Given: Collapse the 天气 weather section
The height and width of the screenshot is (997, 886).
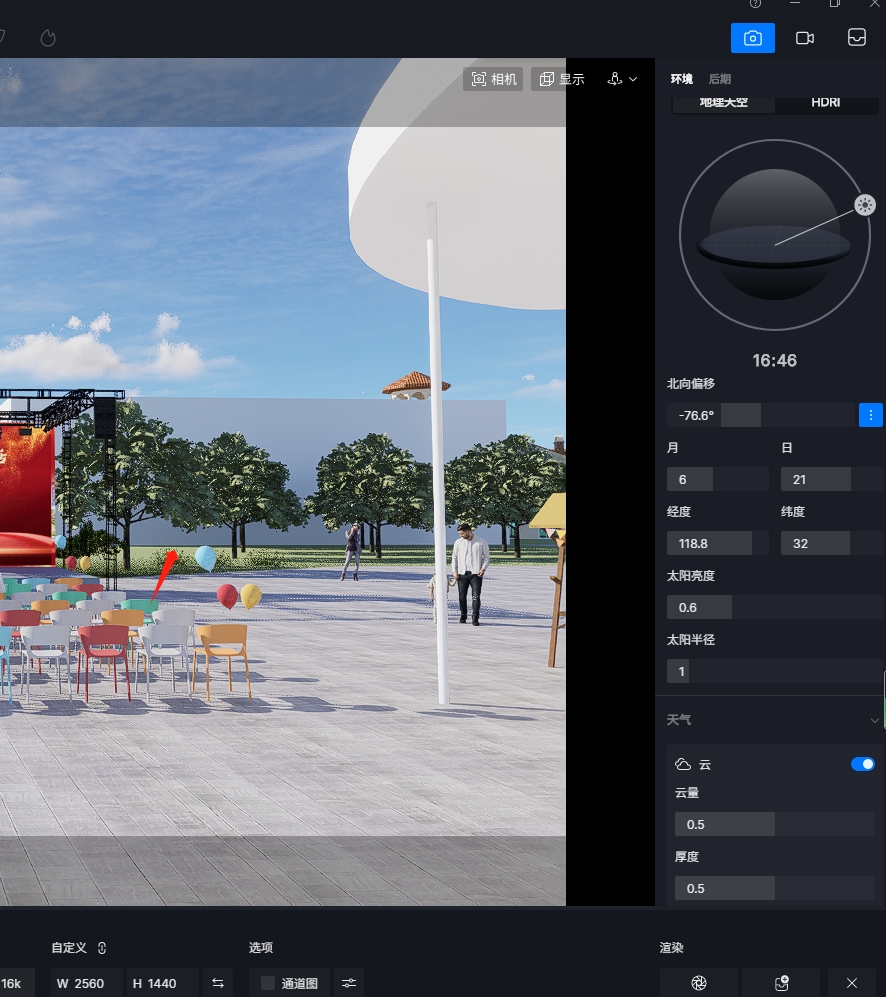Looking at the screenshot, I should 874,720.
